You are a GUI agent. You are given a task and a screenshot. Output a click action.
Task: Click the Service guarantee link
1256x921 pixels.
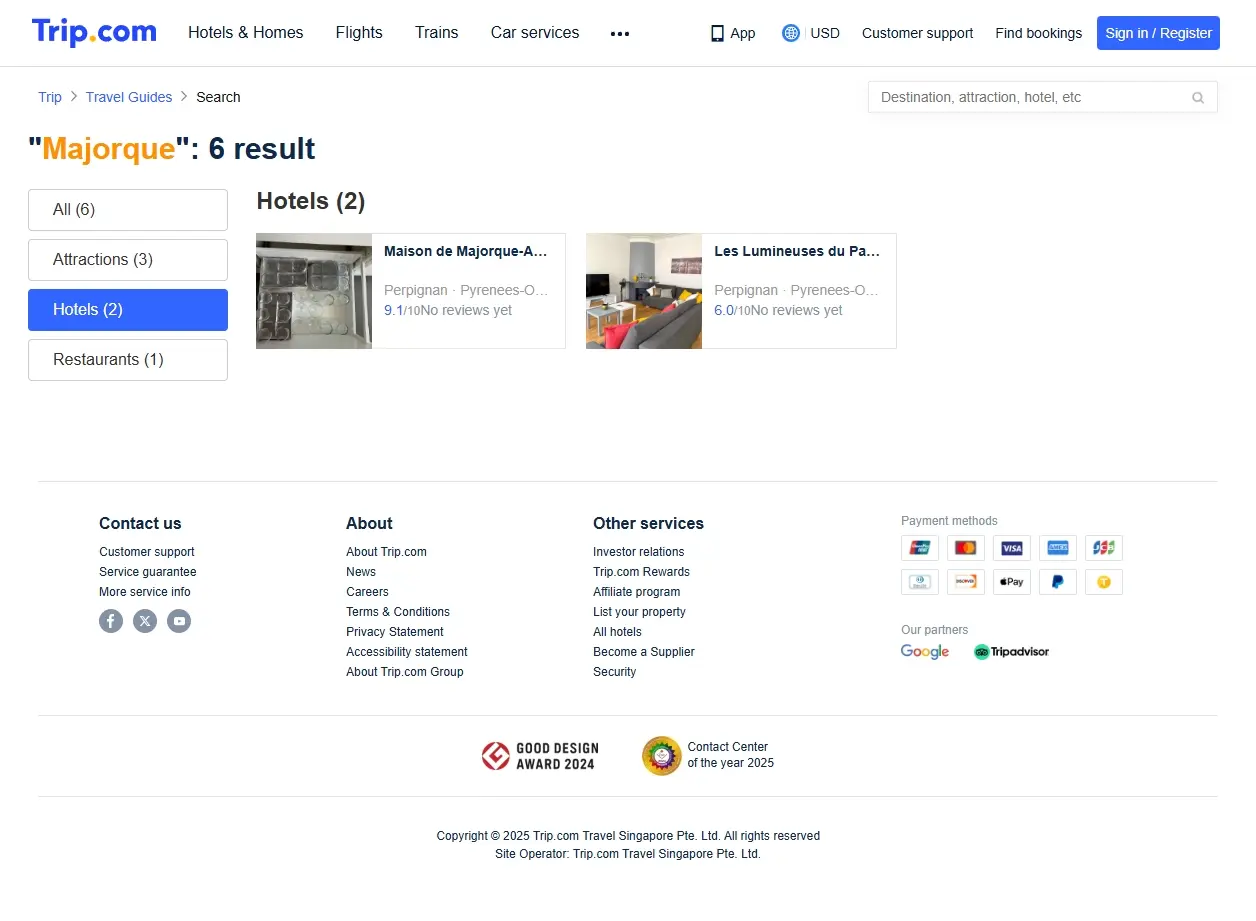tap(148, 572)
